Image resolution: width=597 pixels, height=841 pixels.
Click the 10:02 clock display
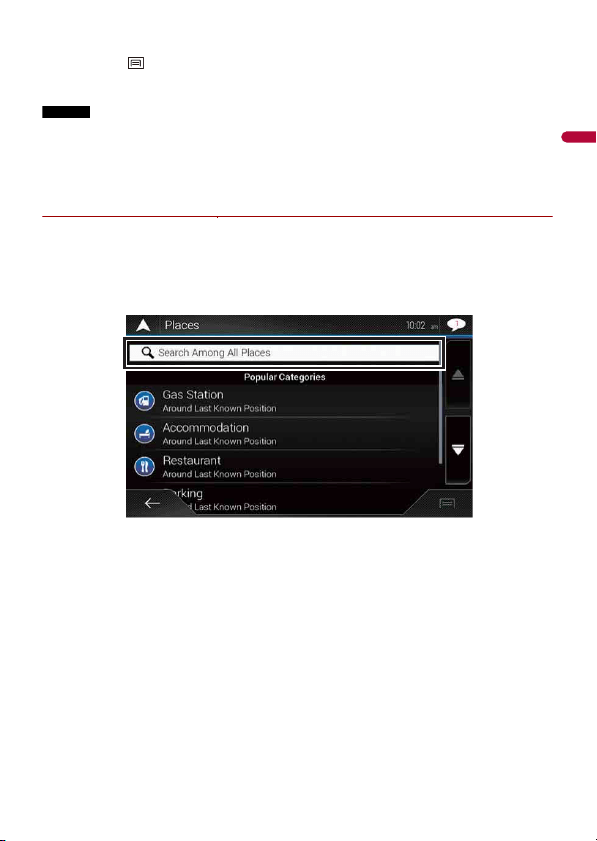coord(416,326)
